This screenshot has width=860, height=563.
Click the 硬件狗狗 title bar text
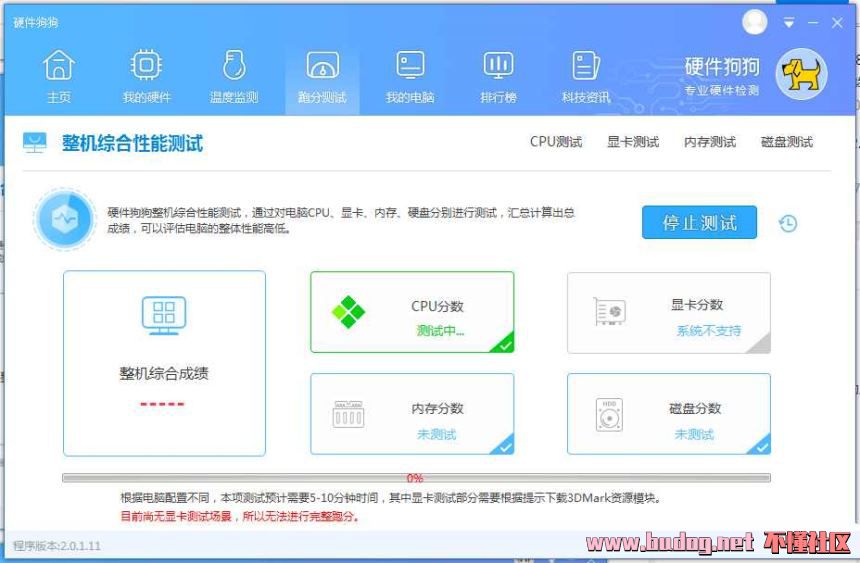36,22
